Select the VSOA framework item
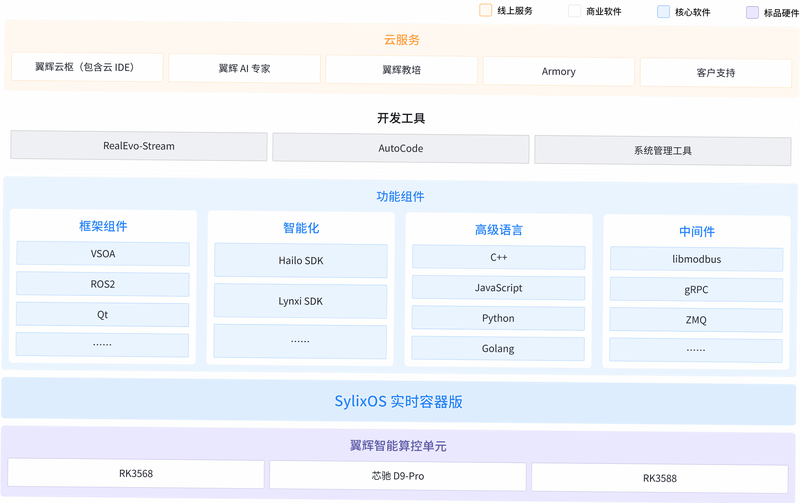The width and height of the screenshot is (800, 503). pos(103,254)
